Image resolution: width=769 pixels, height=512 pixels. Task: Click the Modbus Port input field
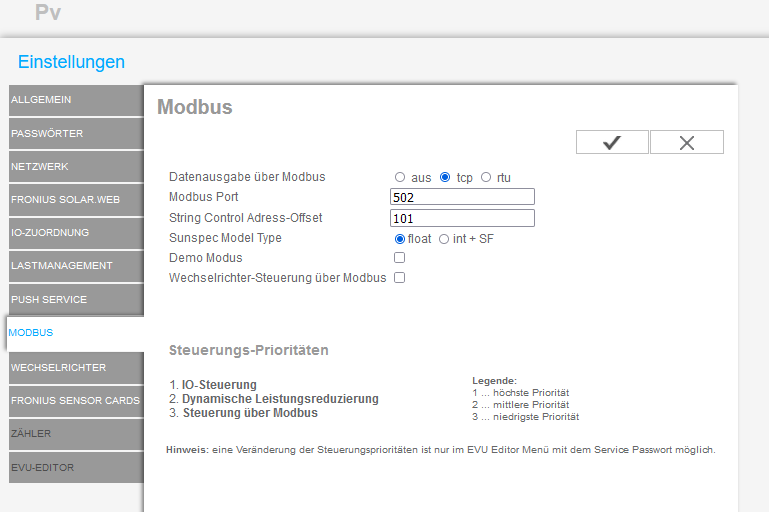pyautogui.click(x=462, y=197)
